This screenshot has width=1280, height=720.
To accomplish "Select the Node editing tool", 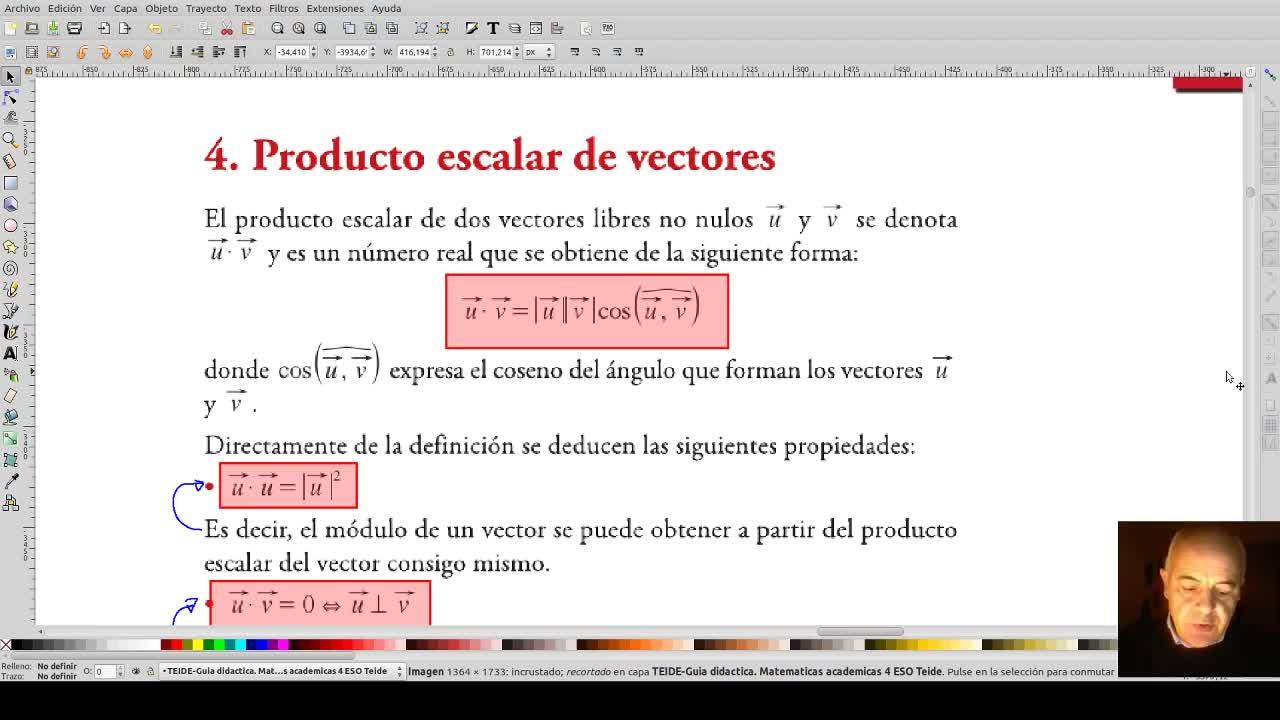I will pyautogui.click(x=11, y=98).
